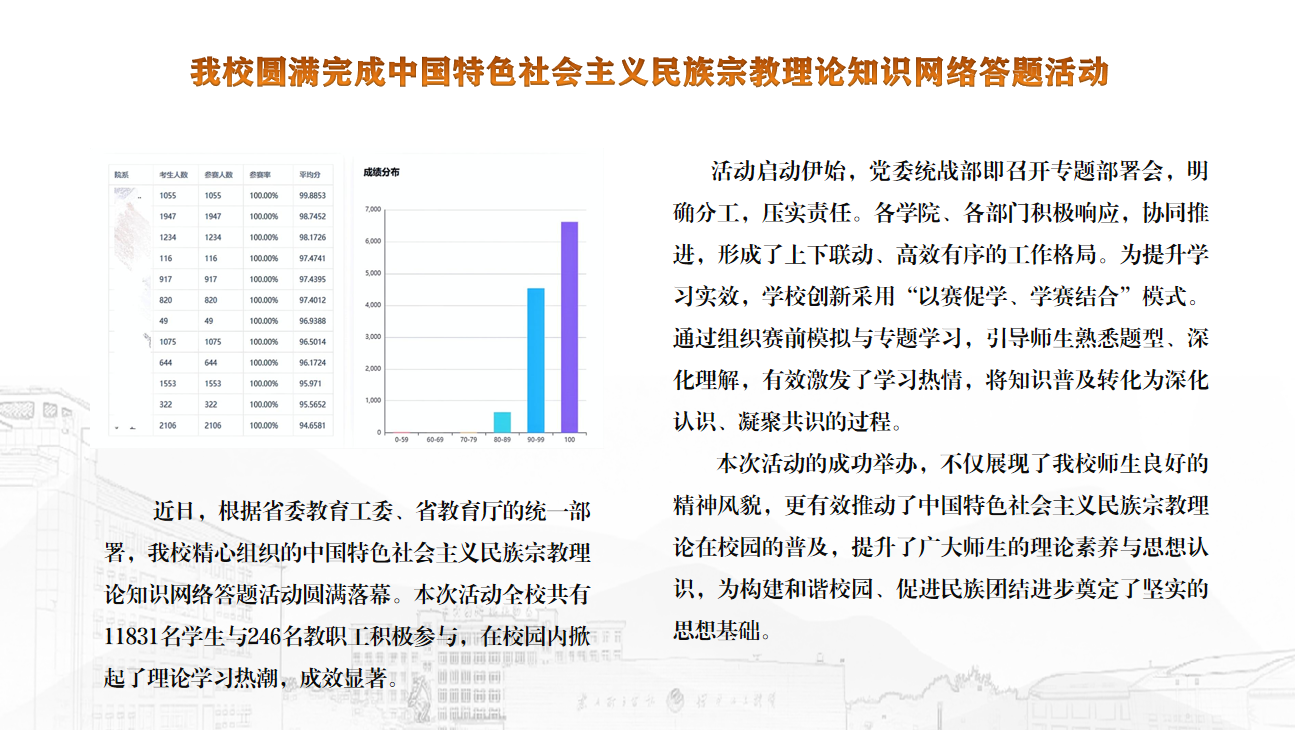Click the 参赛人数 column header

(218, 175)
